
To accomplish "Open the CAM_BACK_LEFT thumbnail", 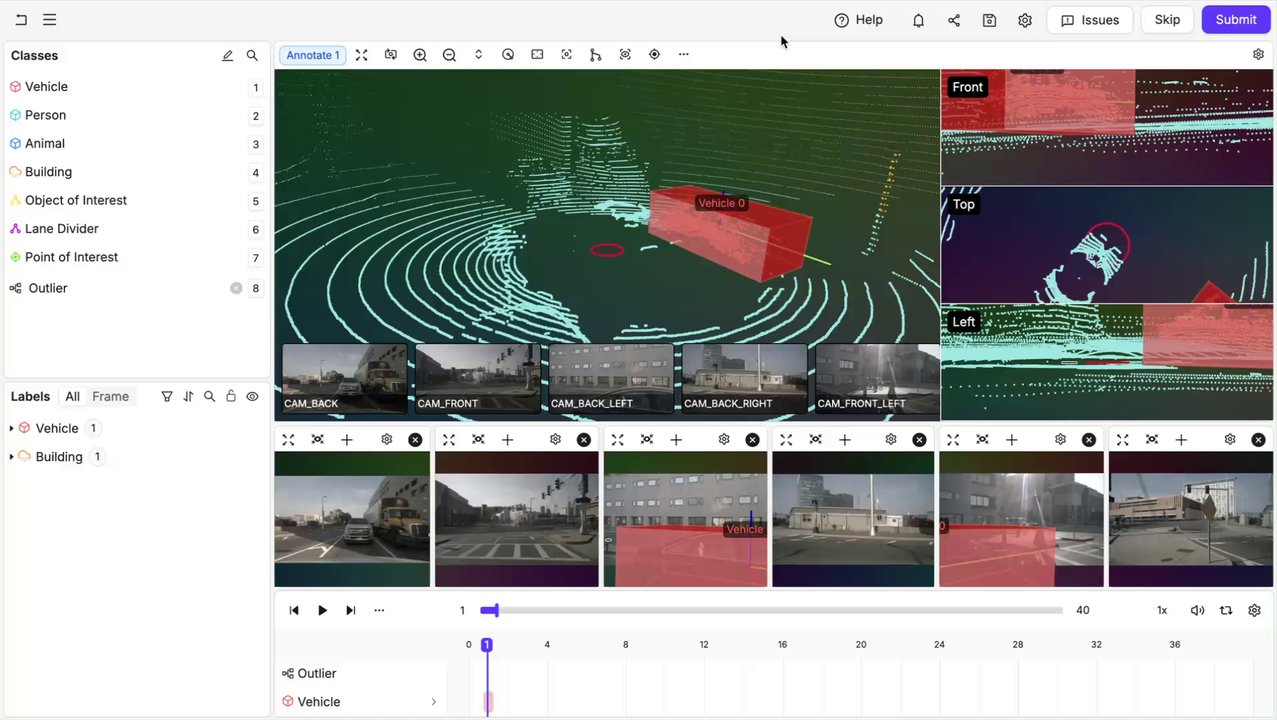I will point(611,379).
